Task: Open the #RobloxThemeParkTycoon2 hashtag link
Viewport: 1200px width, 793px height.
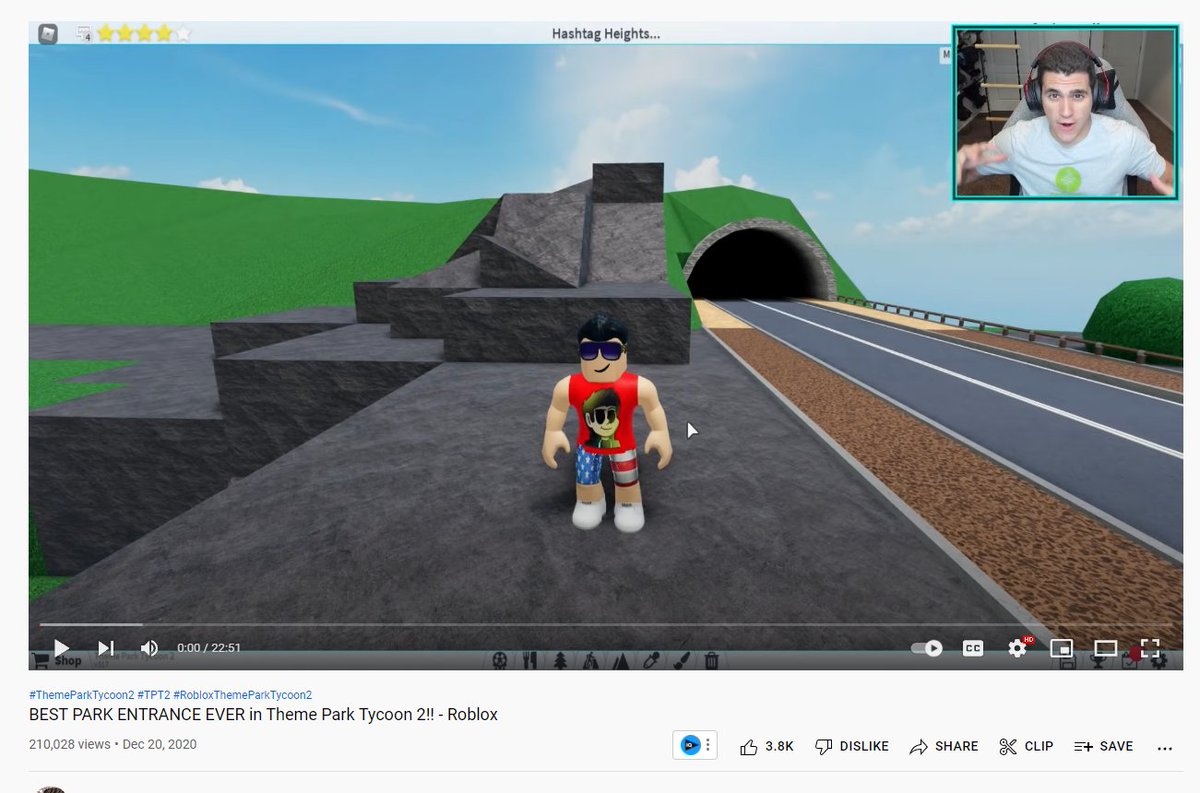Action: pyautogui.click(x=242, y=695)
